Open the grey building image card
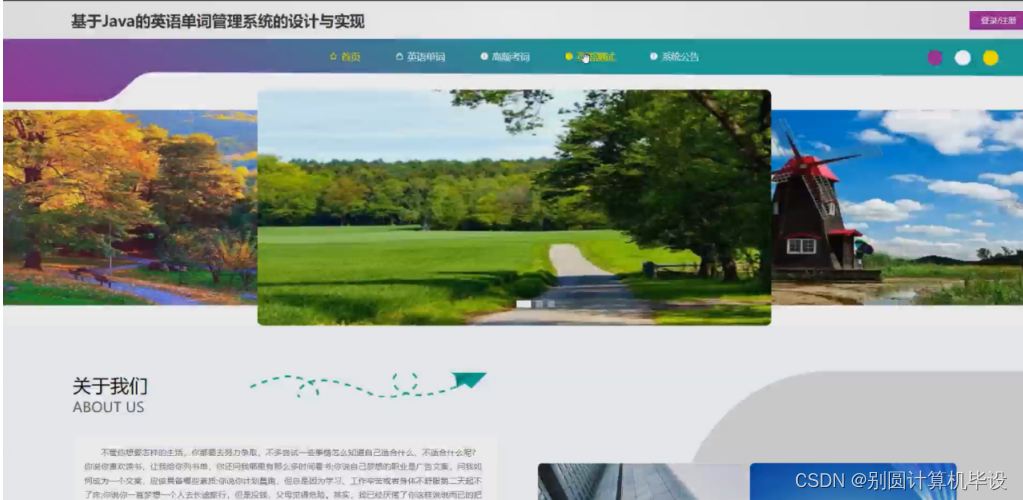 644,482
